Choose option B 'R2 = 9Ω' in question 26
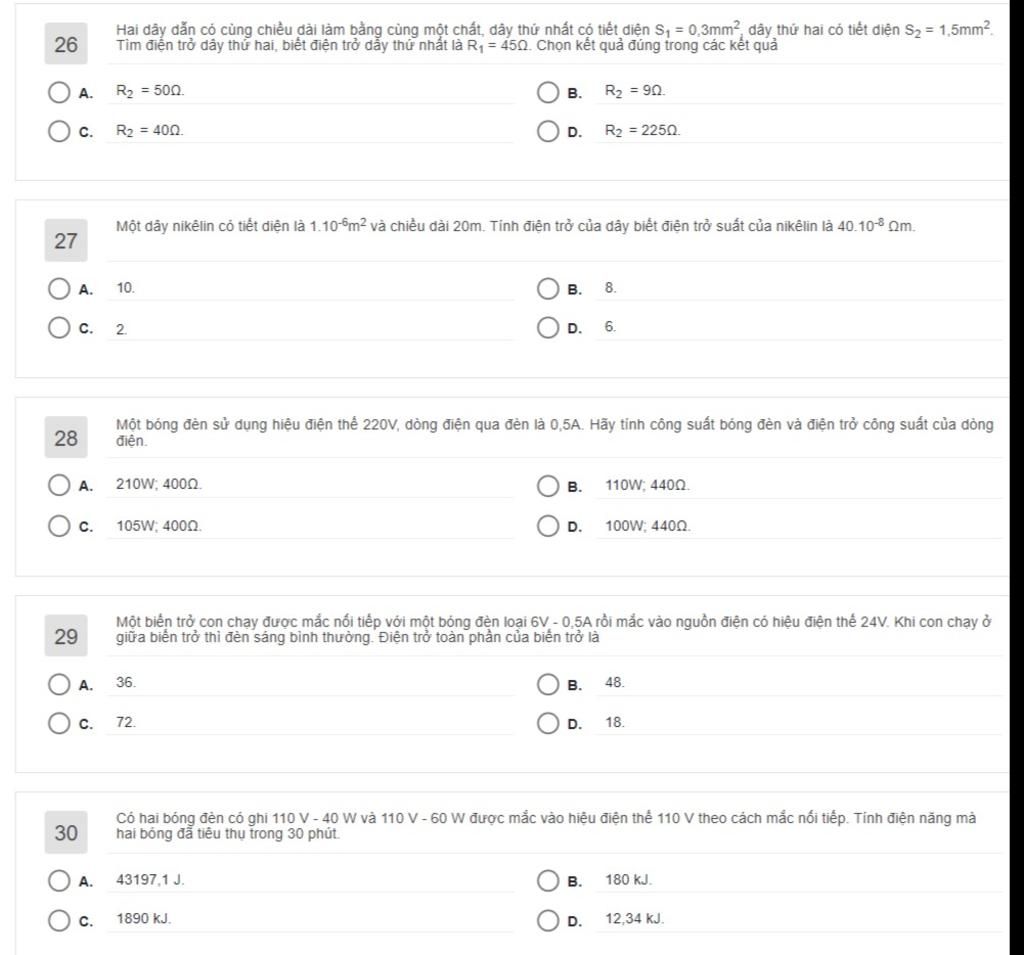 548,93
